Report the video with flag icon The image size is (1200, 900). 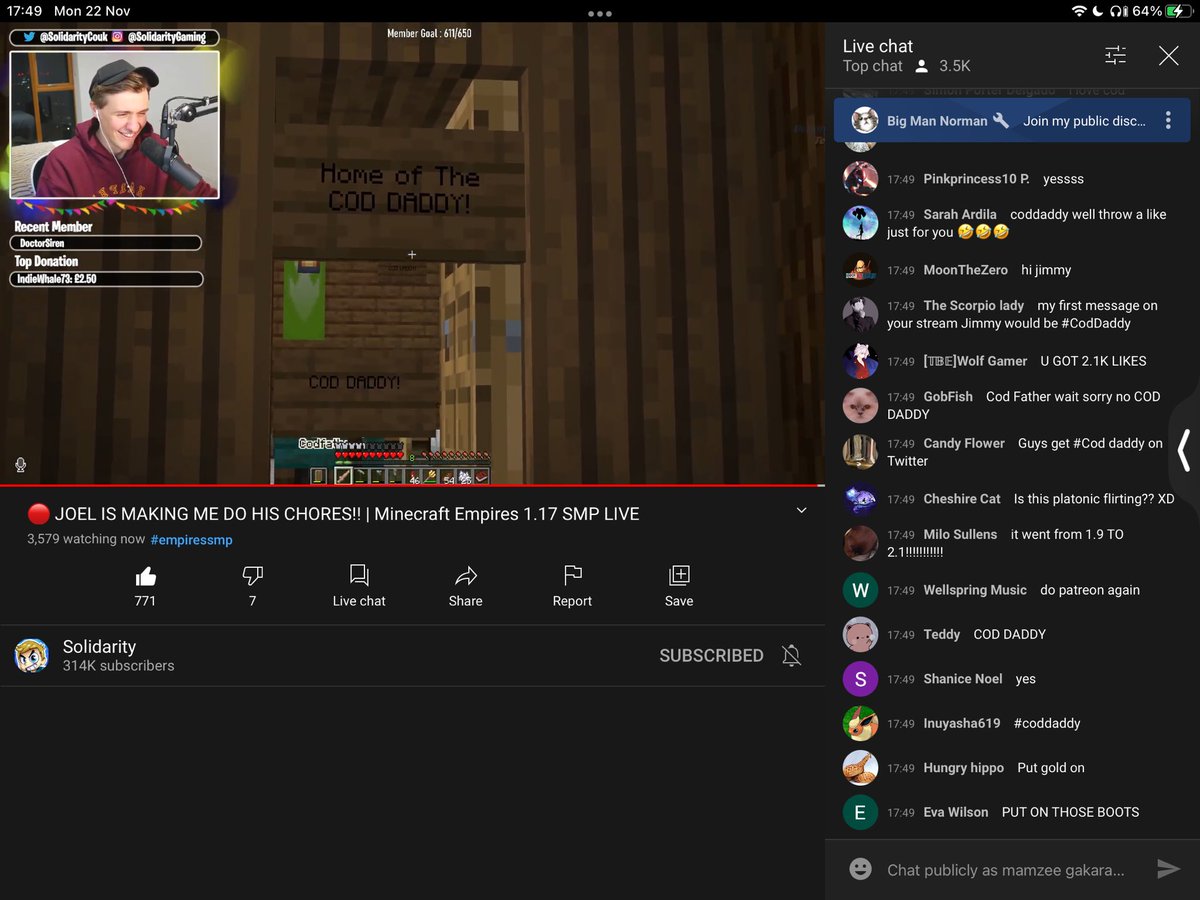tap(572, 586)
